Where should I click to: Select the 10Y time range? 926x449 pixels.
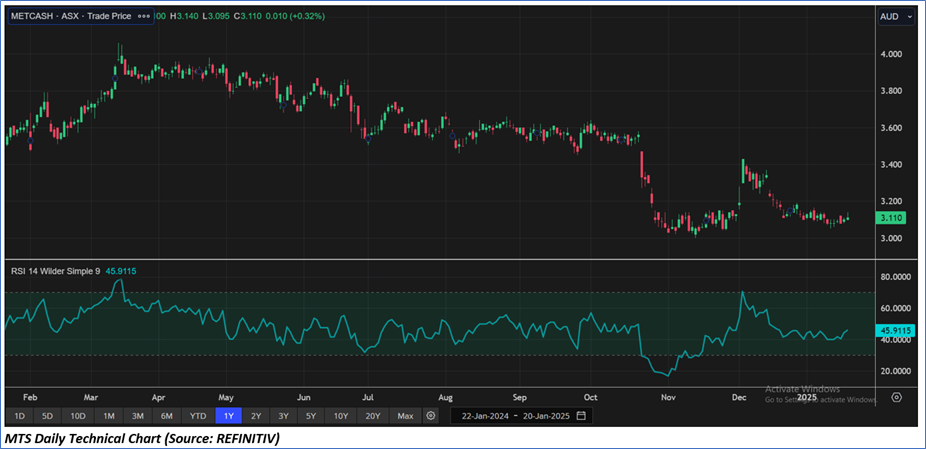(x=341, y=416)
